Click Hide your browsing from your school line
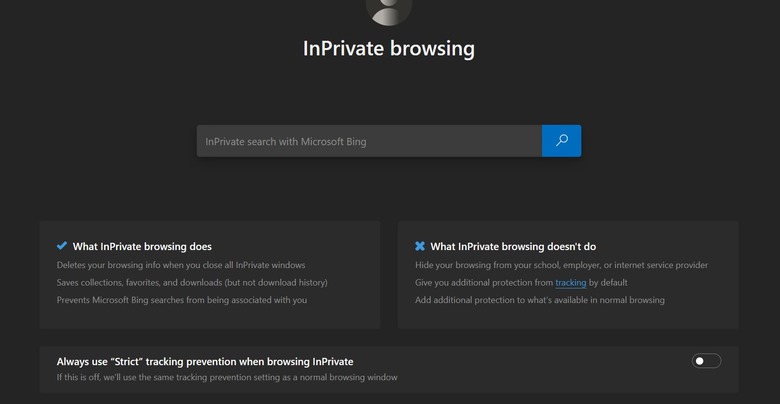 pyautogui.click(x=561, y=265)
